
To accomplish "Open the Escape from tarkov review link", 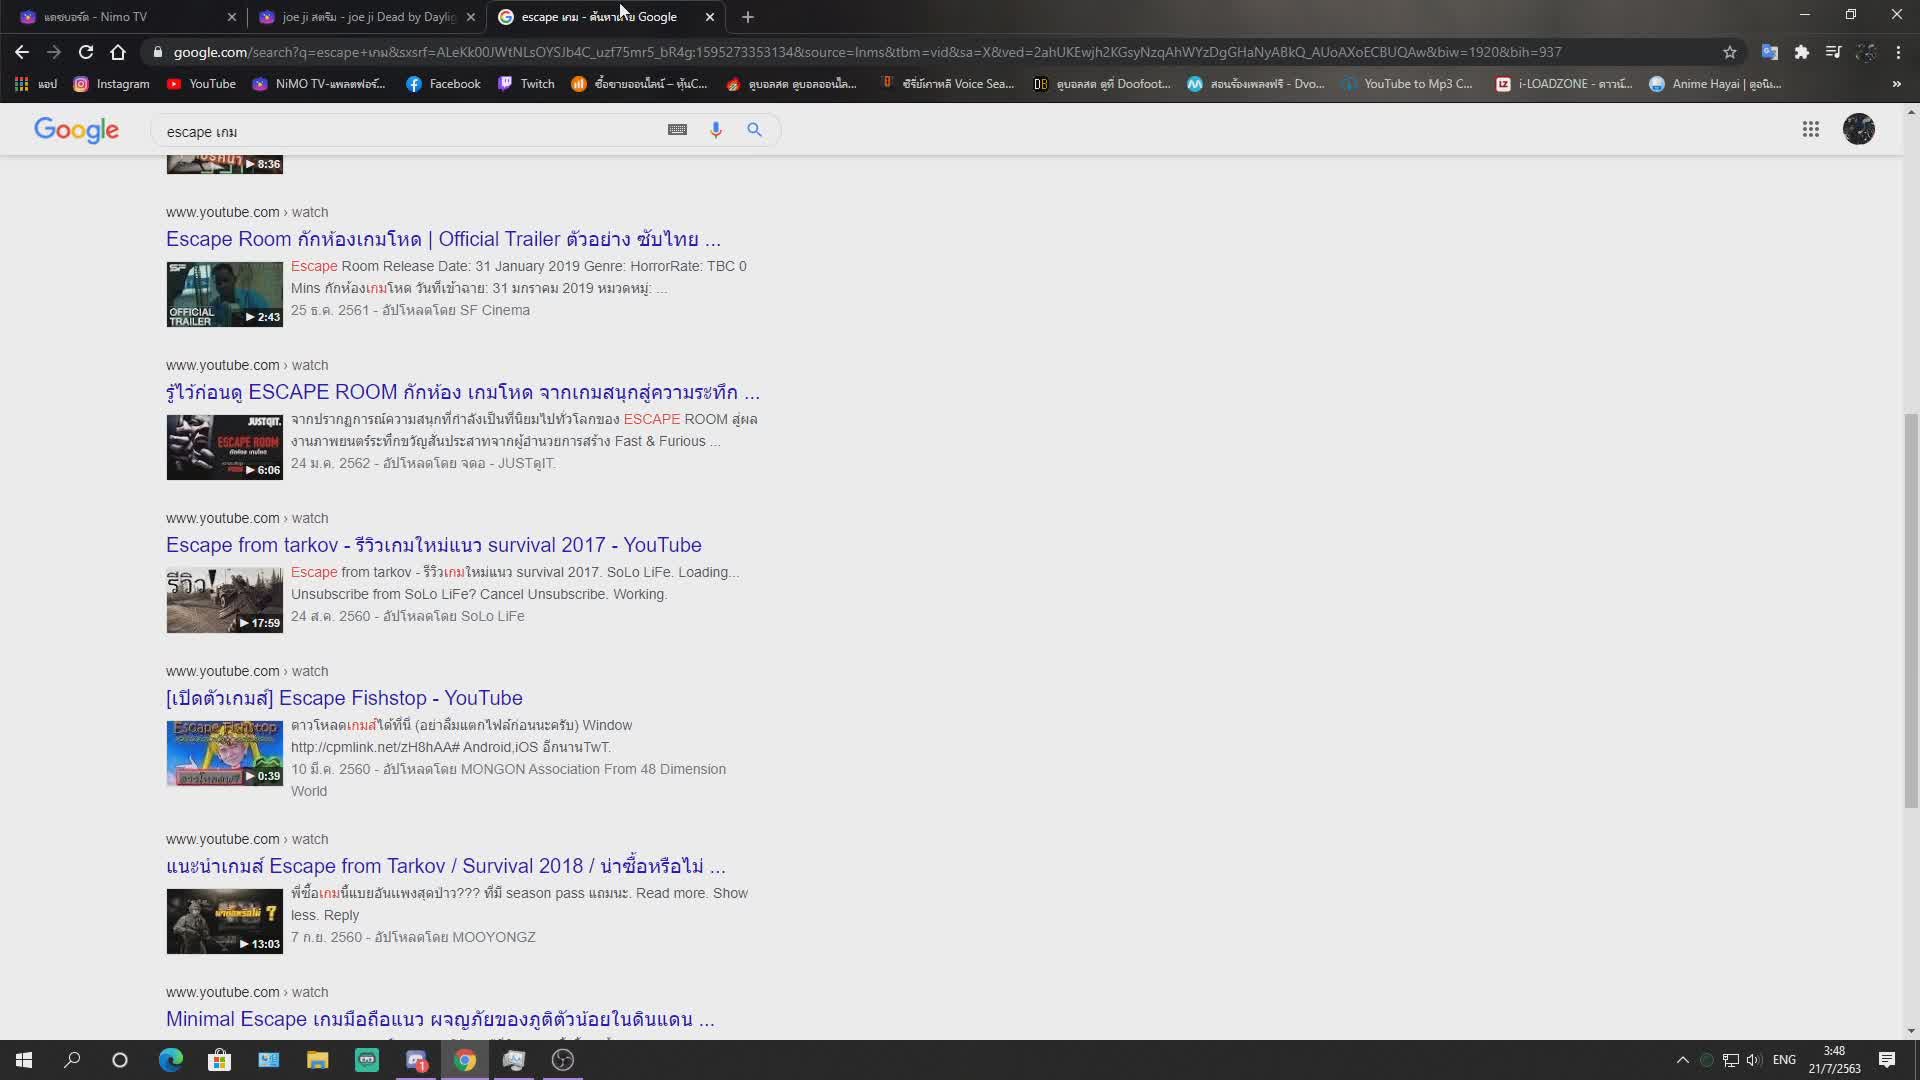I will 433,545.
